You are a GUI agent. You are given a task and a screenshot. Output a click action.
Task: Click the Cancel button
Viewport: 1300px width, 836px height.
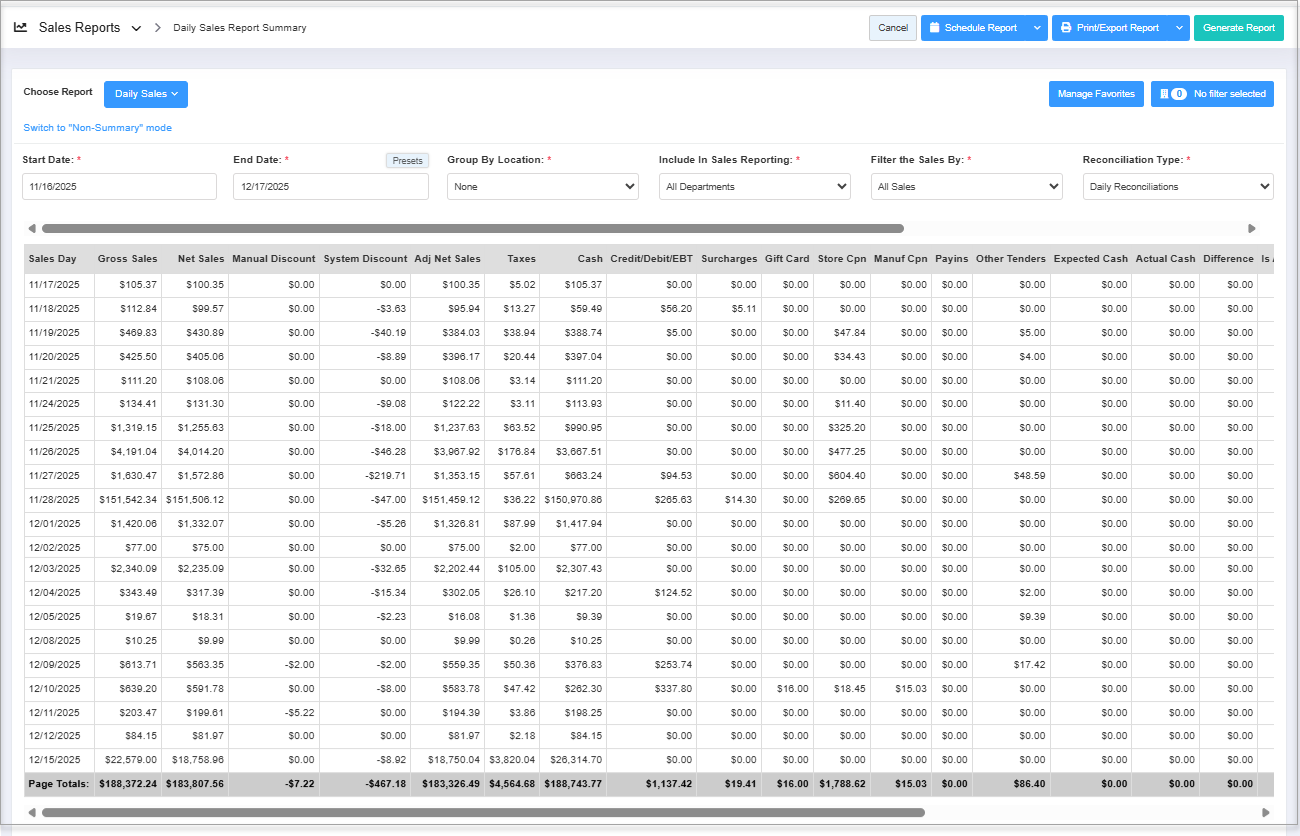pyautogui.click(x=892, y=28)
